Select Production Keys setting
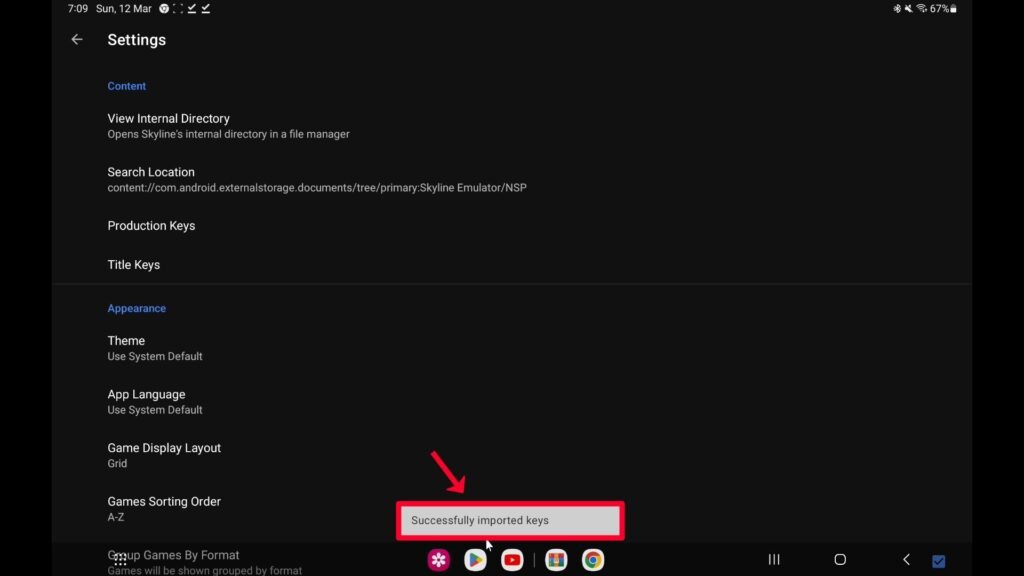1024x576 pixels. pyautogui.click(x=151, y=226)
